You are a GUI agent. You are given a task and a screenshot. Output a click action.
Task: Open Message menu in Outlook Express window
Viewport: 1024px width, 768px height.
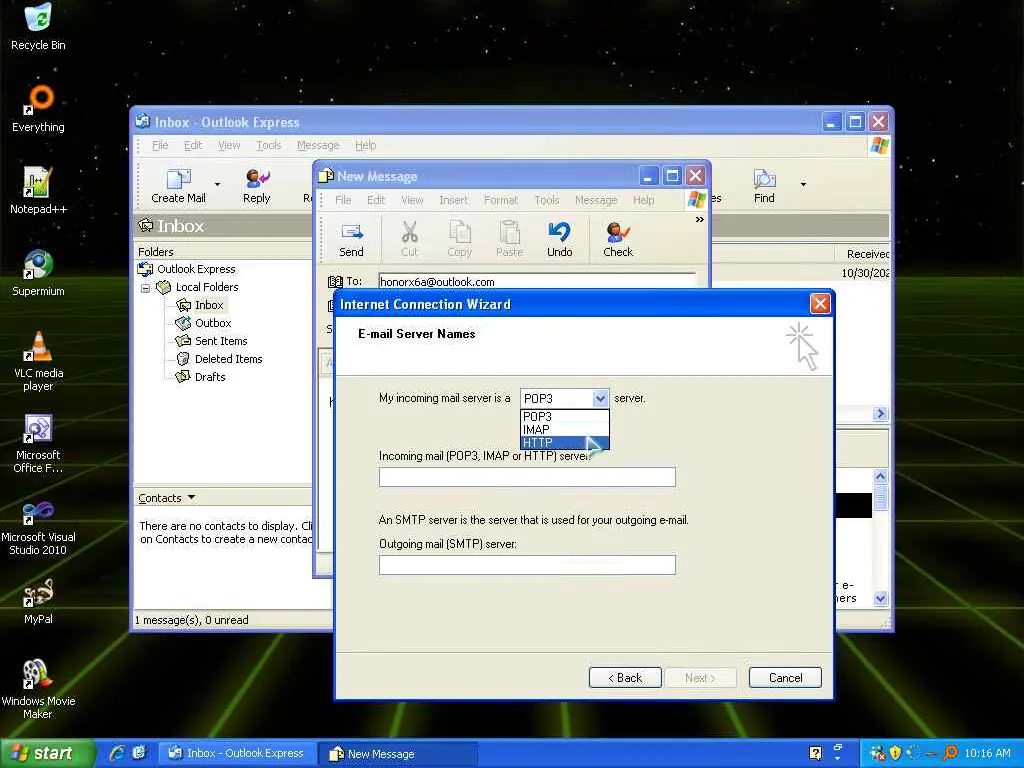tap(318, 145)
